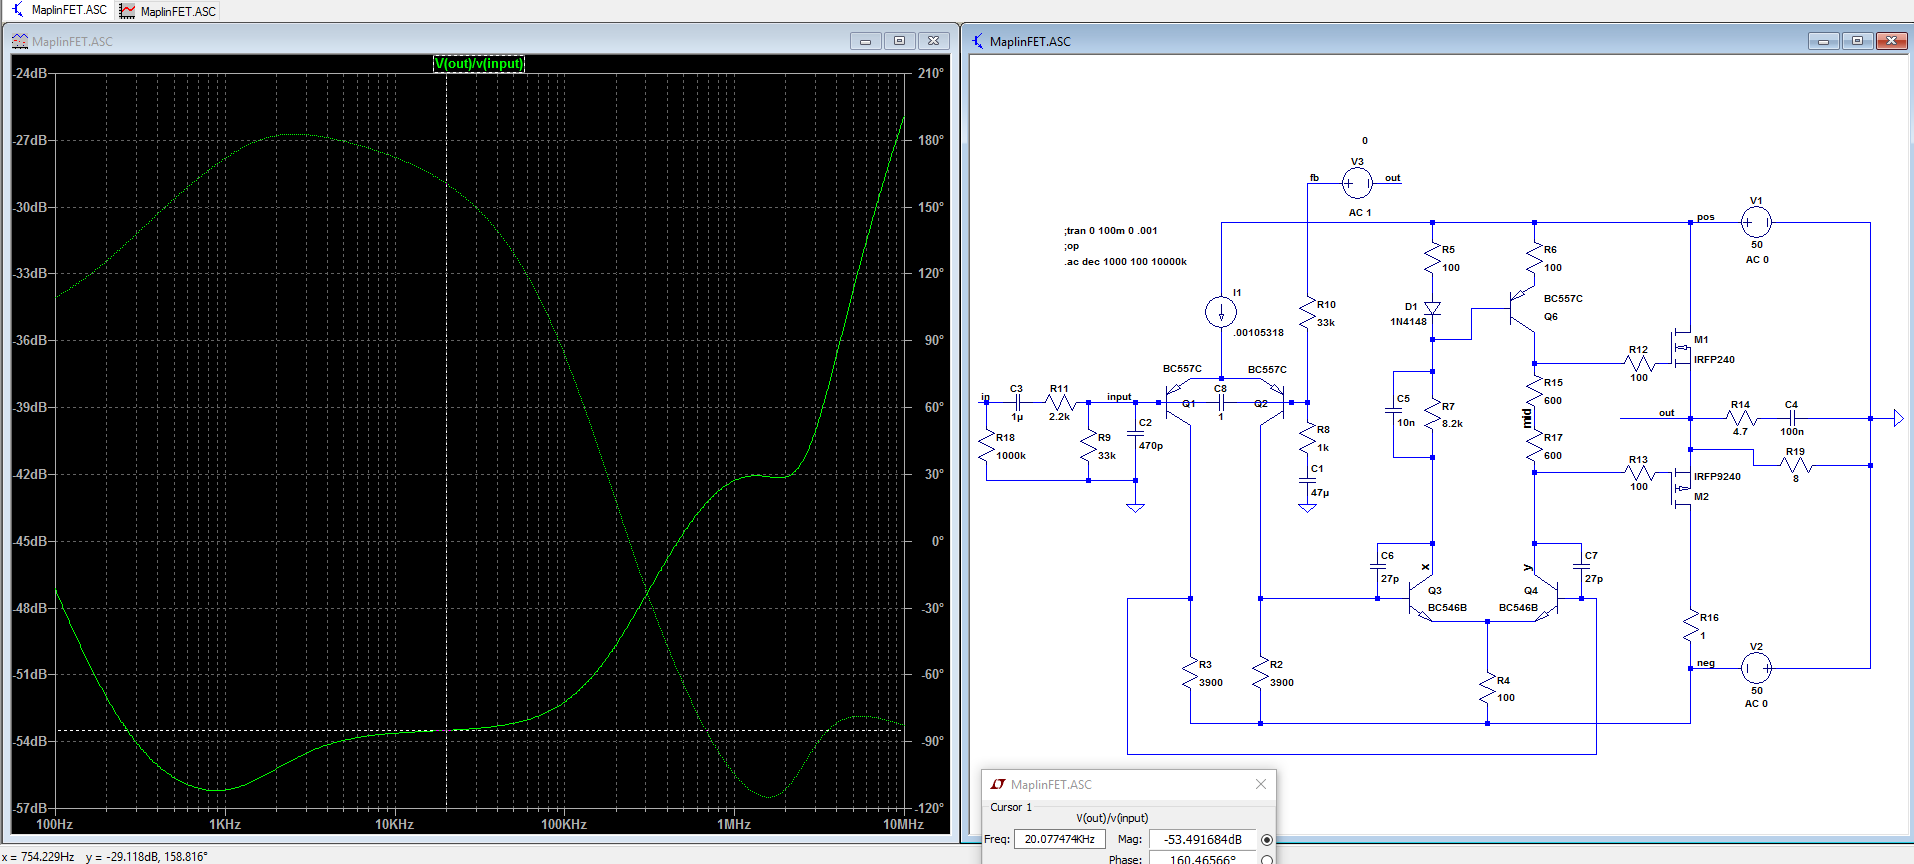
Task: Click the ground symbol below C2
Action: (x=1135, y=508)
